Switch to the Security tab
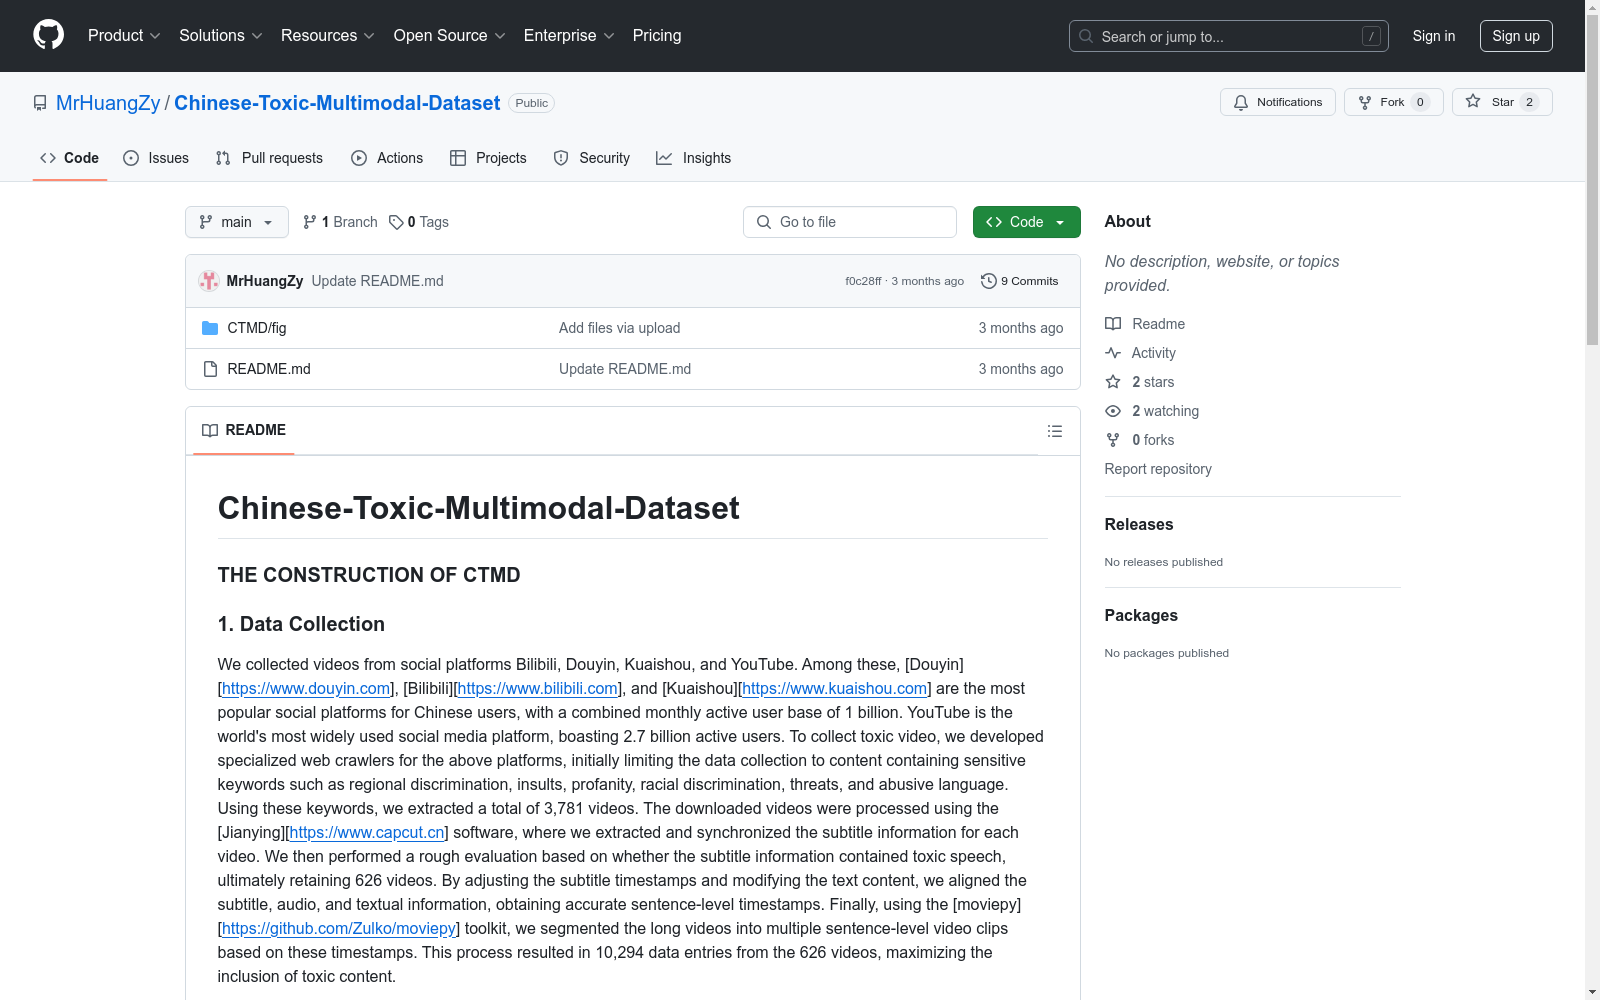The width and height of the screenshot is (1600, 1000). pos(592,158)
